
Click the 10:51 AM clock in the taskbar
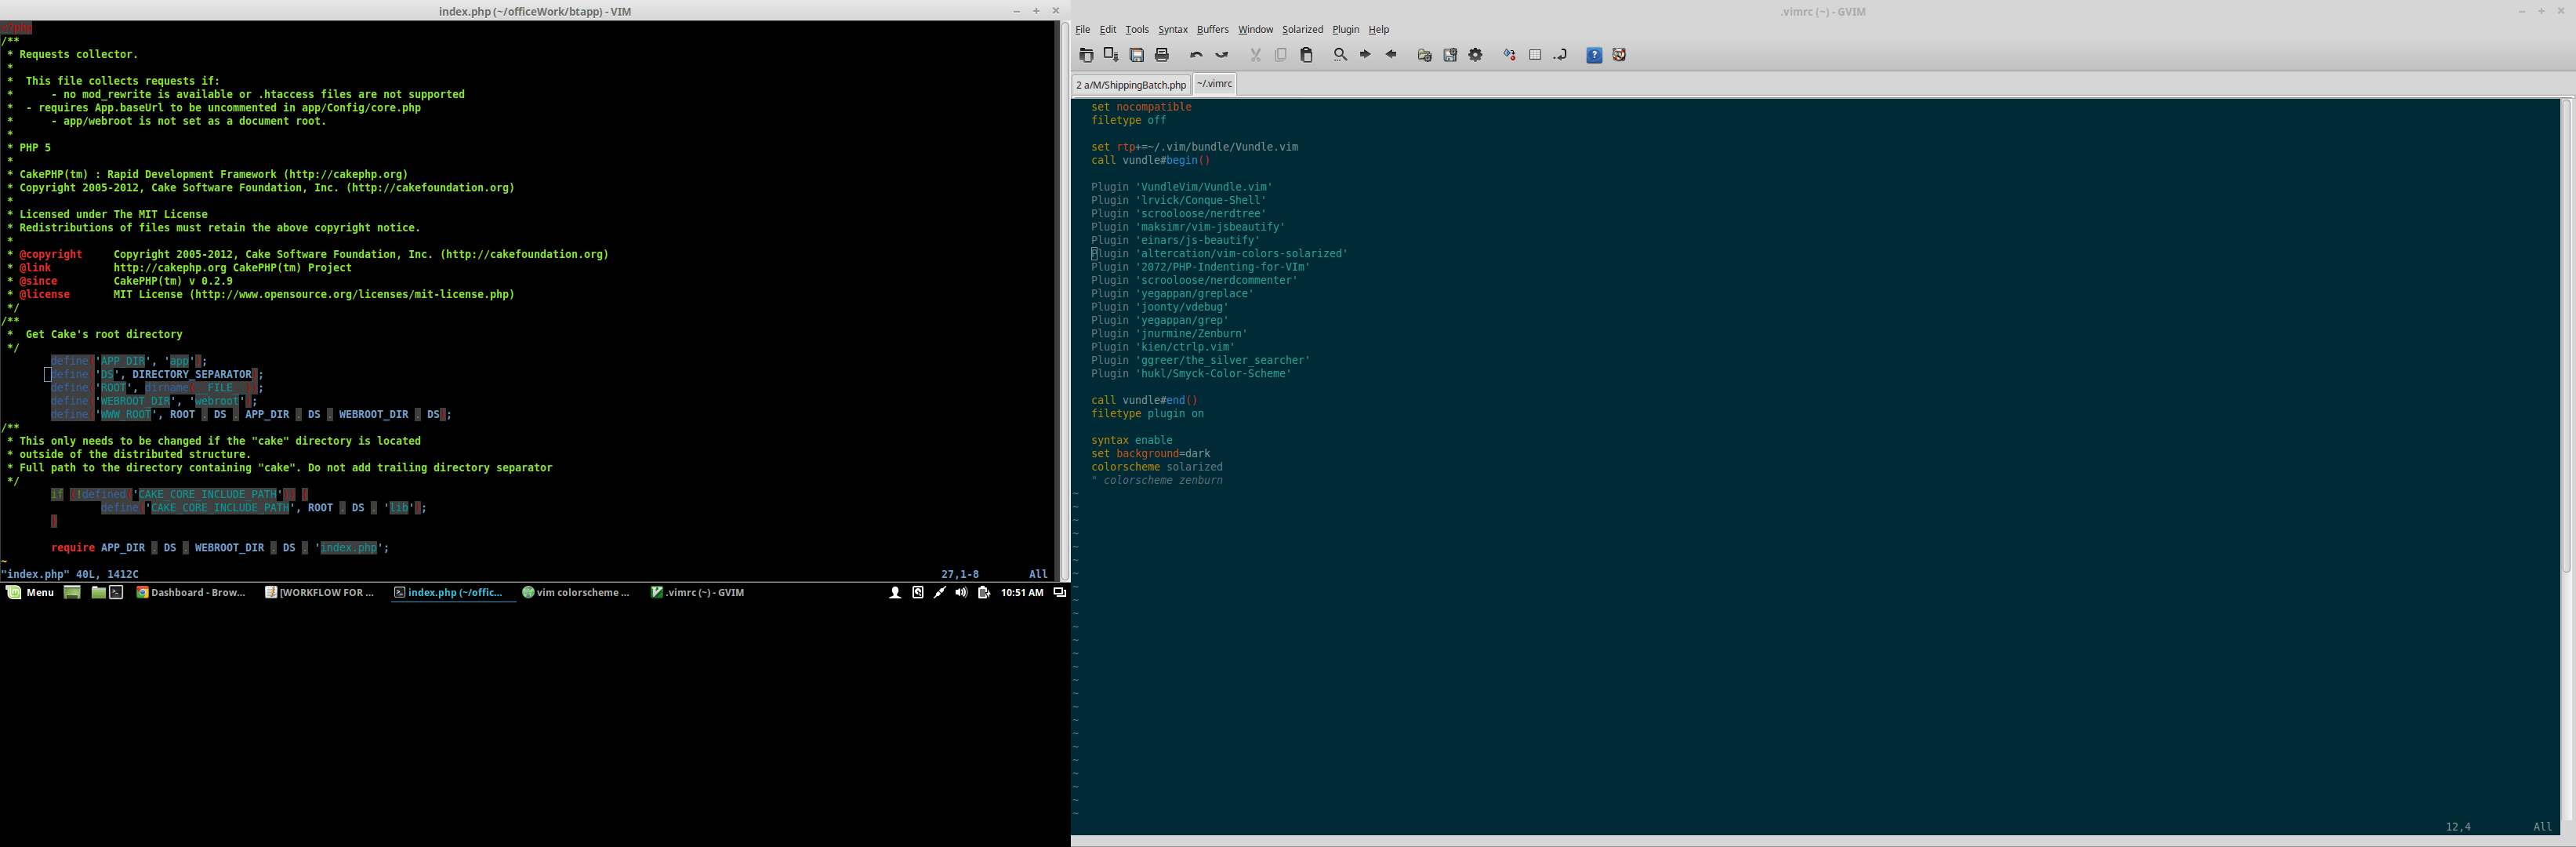1022,592
